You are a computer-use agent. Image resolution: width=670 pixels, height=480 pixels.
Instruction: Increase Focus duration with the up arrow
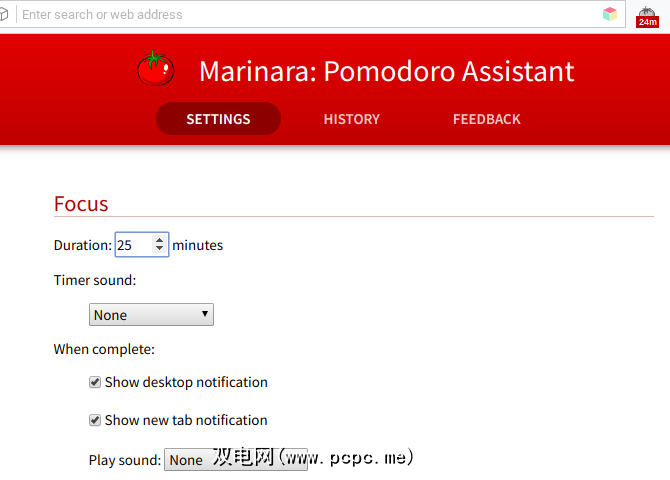[159, 240]
